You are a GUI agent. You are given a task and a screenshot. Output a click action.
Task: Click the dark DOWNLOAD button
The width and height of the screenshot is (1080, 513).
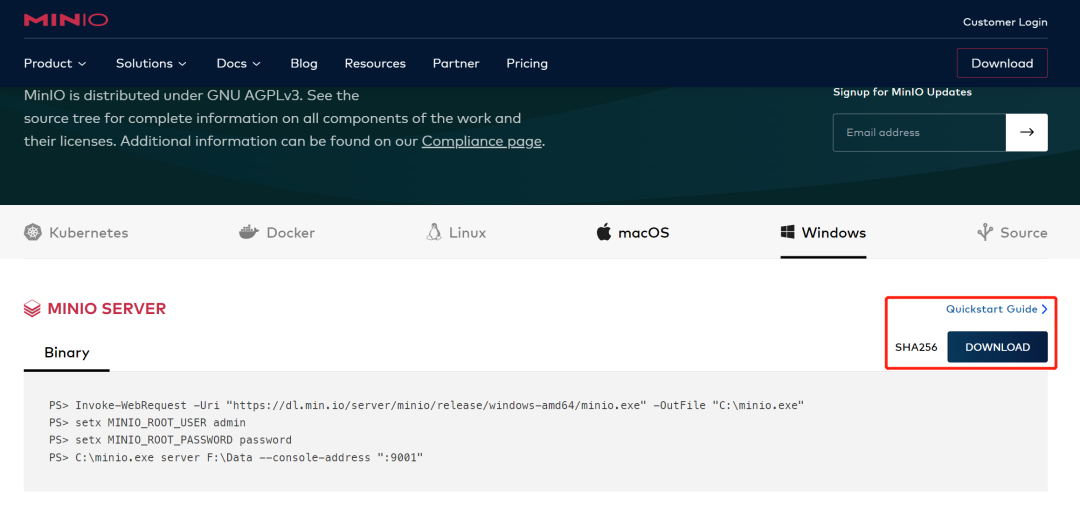pyautogui.click(x=997, y=347)
